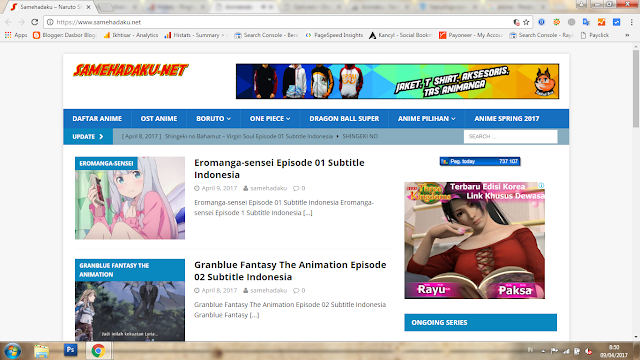Show hidden bookmarks with double chevron
The width and height of the screenshot is (640, 360).
click(x=627, y=35)
